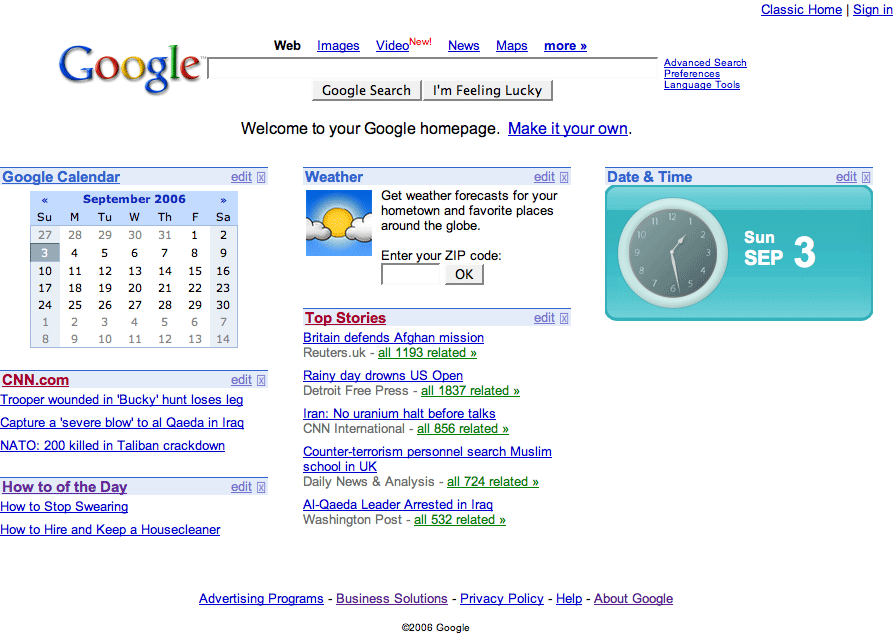The width and height of the screenshot is (896, 642).
Task: Open Al-Qaeda Leader Arrested in Iraq story
Action: [x=398, y=505]
